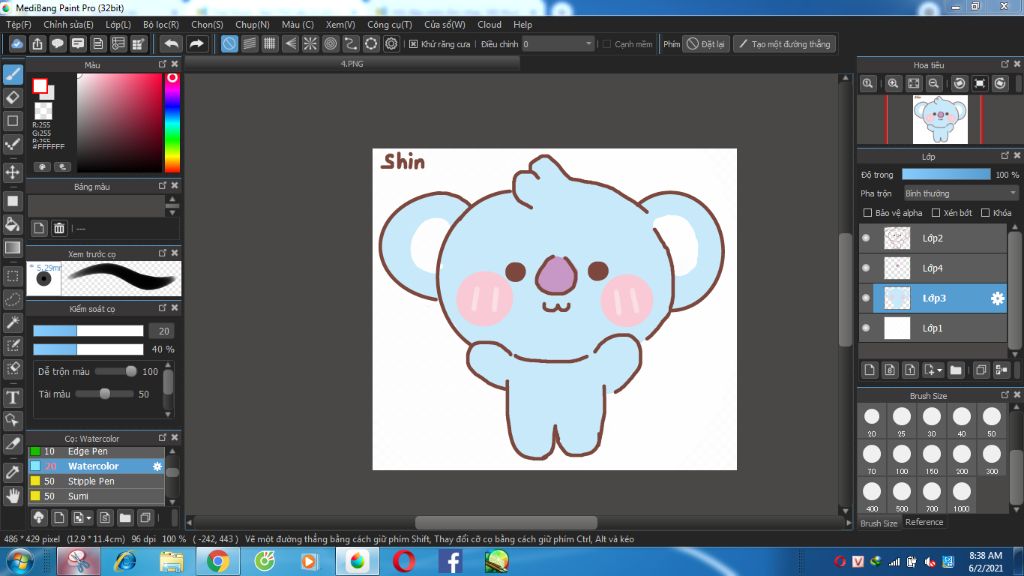Screen dimensions: 1024x576
Task: Open add brush dropdown in brush panel
Action: [82, 518]
